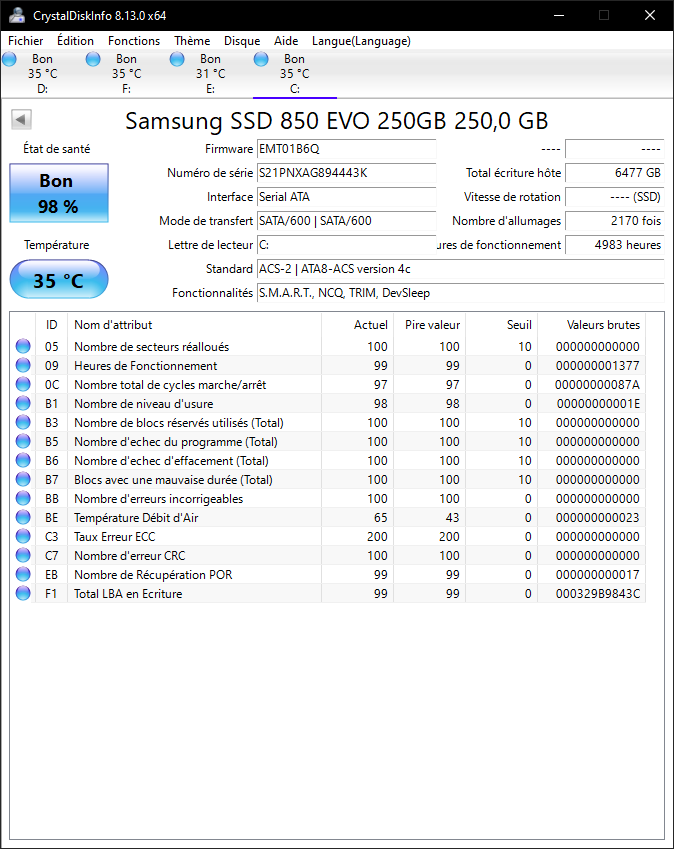Select the Nombre de Récupération POR row
Screen dimensions: 674x849
click(x=328, y=574)
